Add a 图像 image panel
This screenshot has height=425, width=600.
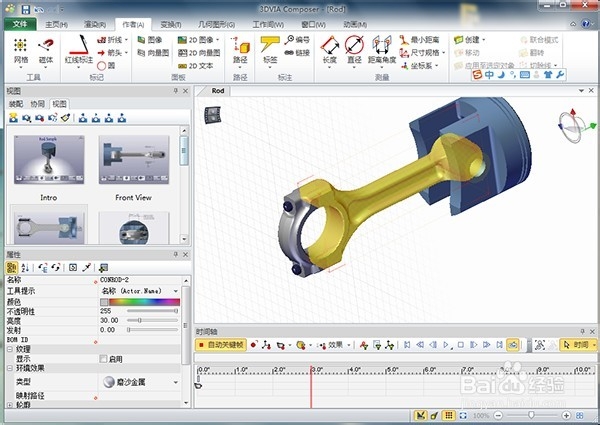(x=150, y=40)
